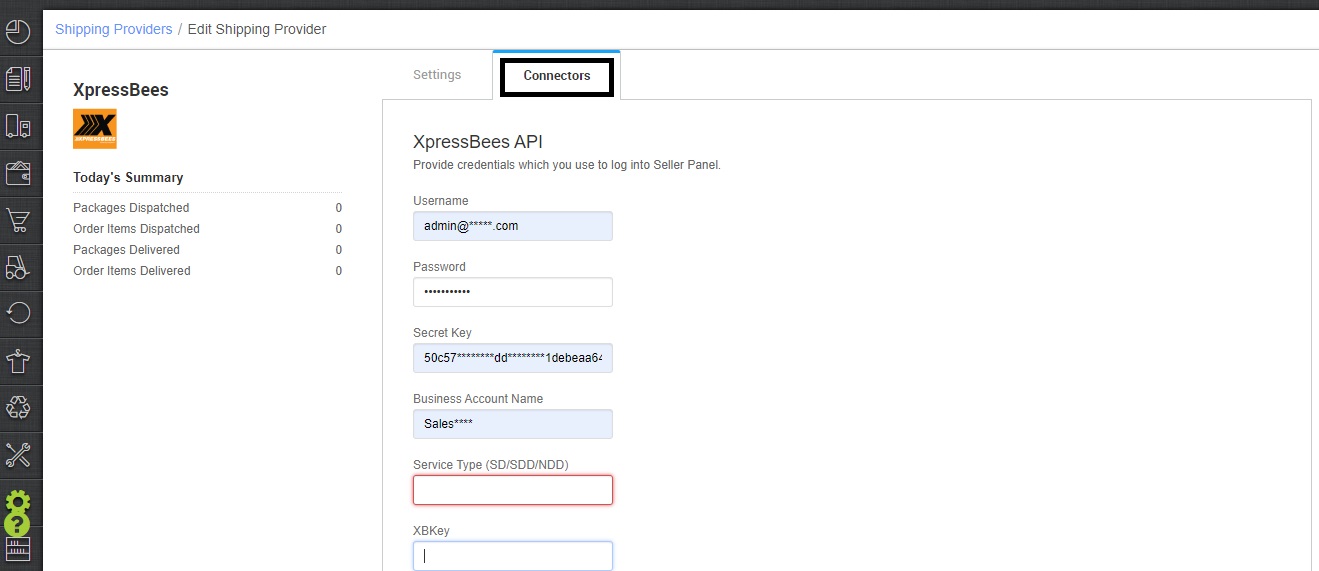Click 'Order Items Dispatched' summary row
Screen dimensions: 1319x571
pos(208,229)
